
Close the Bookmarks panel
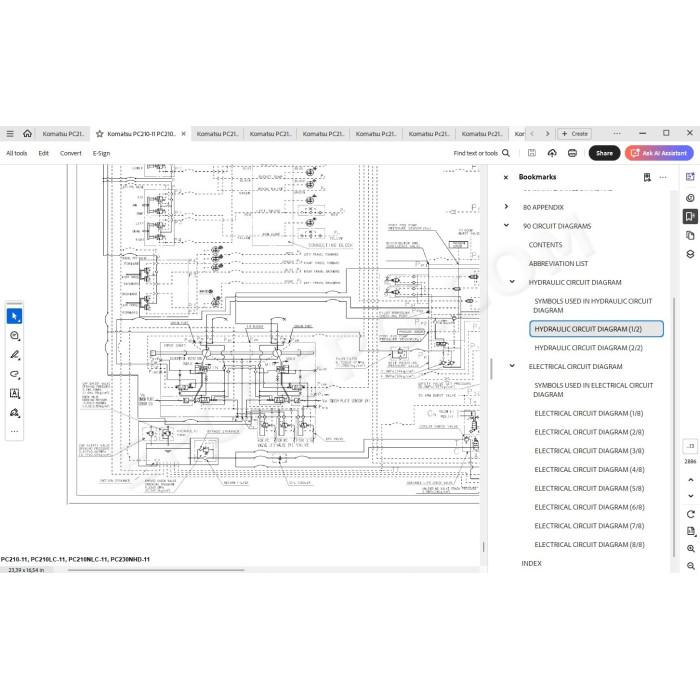click(506, 177)
